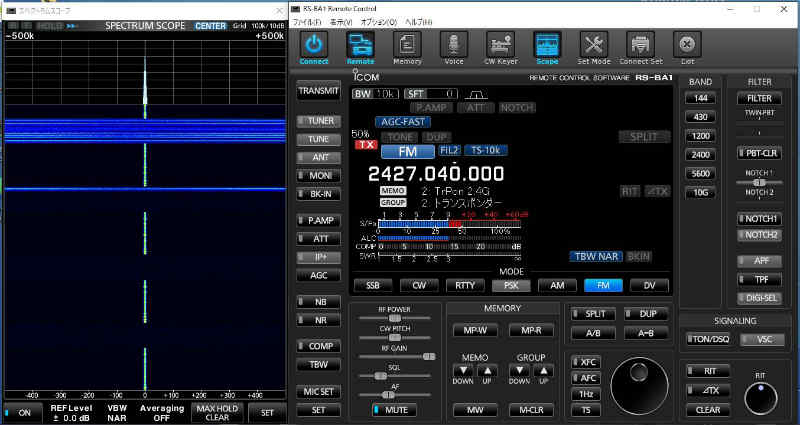The image size is (800, 425).
Task: Click MEMO DOWN arrow button
Action: pyautogui.click(x=463, y=371)
